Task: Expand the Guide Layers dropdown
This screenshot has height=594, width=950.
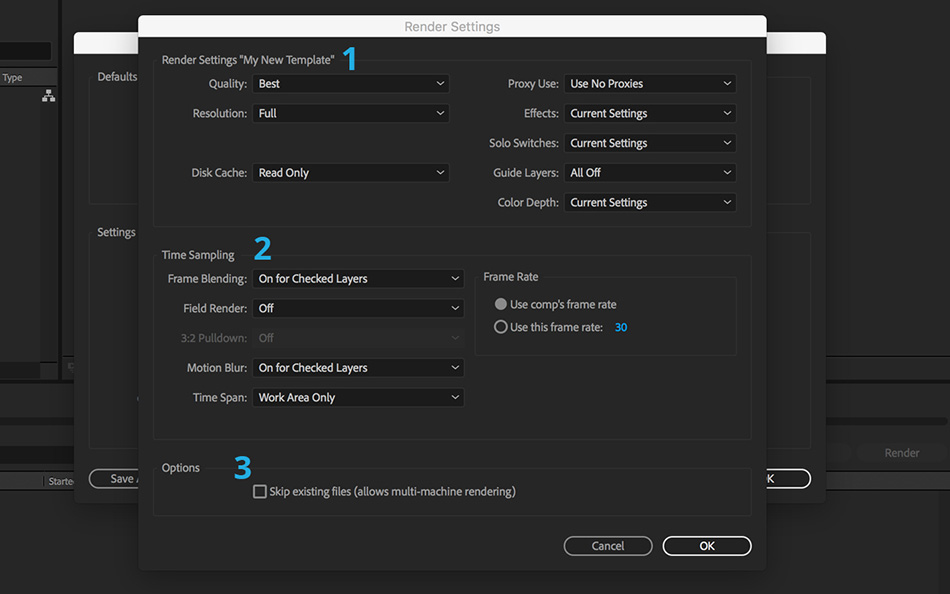Action: (650, 173)
